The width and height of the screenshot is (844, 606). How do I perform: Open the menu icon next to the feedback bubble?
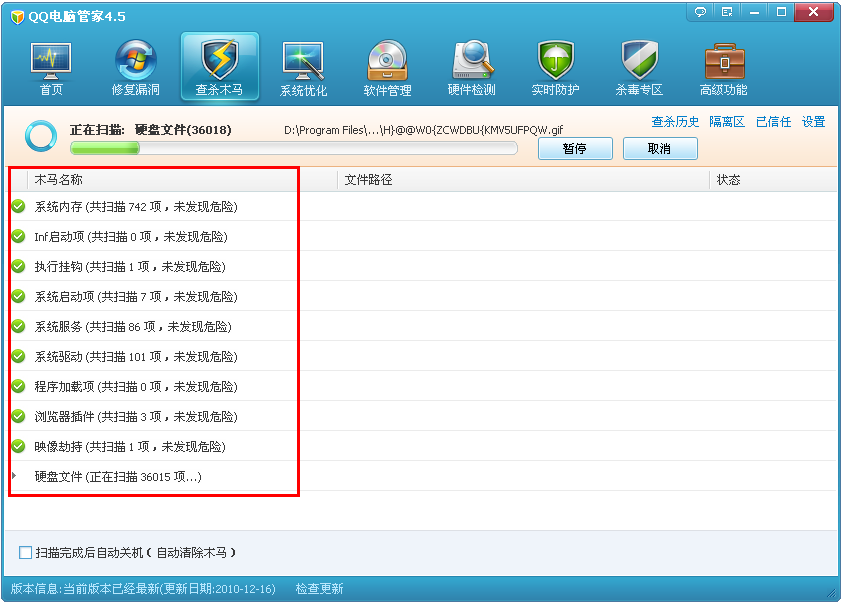pyautogui.click(x=727, y=12)
